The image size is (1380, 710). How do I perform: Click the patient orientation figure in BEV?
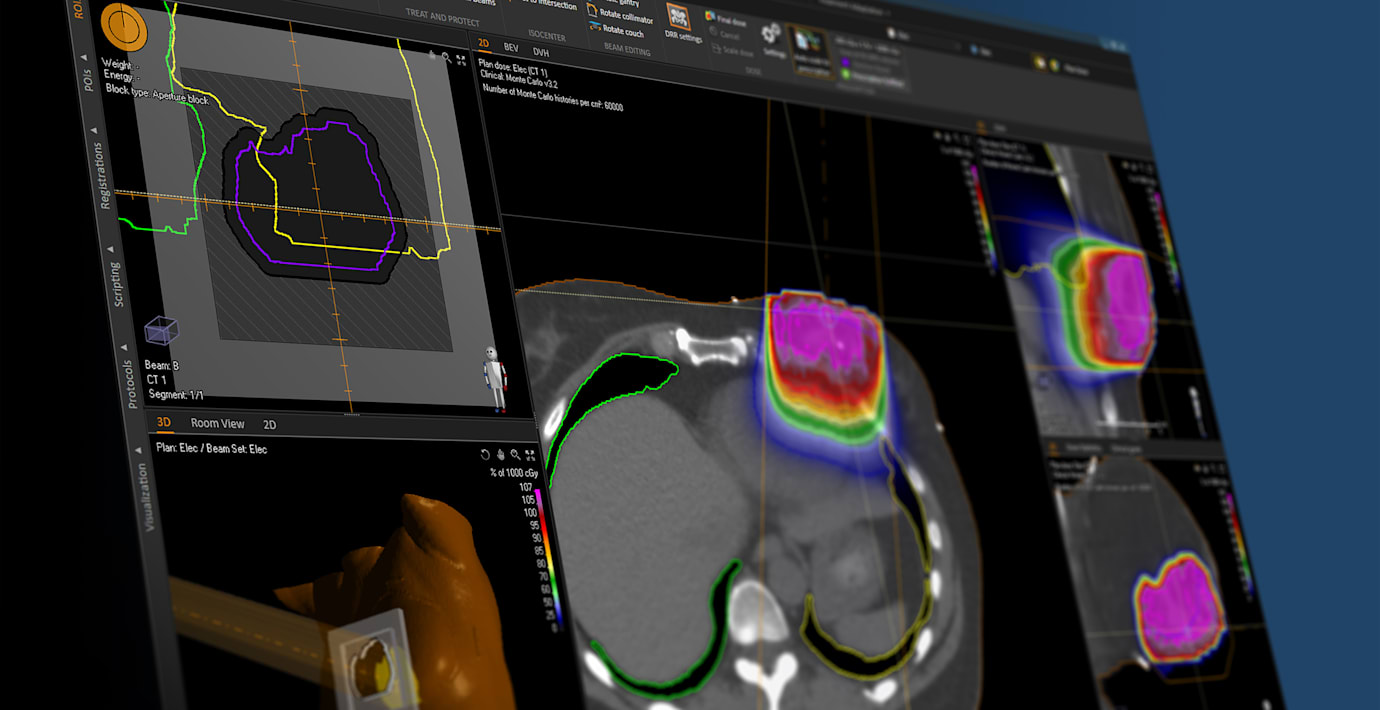pos(494,378)
